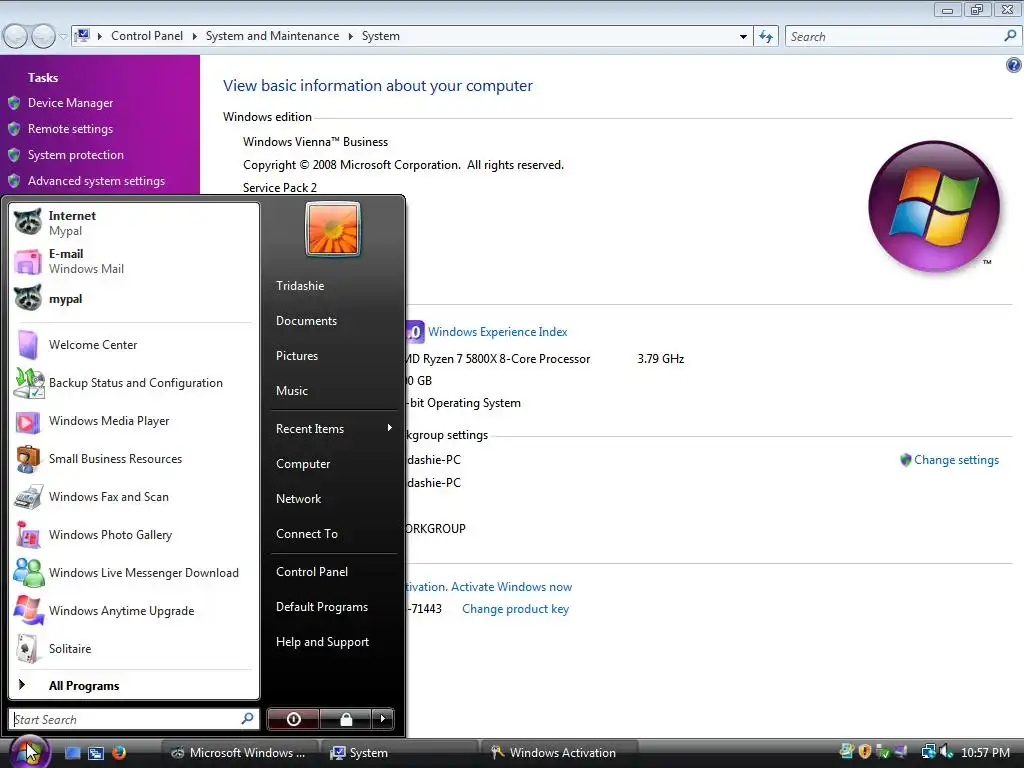Screen dimensions: 1024x768
Task: Click the Start orb button
Action: click(x=29, y=751)
